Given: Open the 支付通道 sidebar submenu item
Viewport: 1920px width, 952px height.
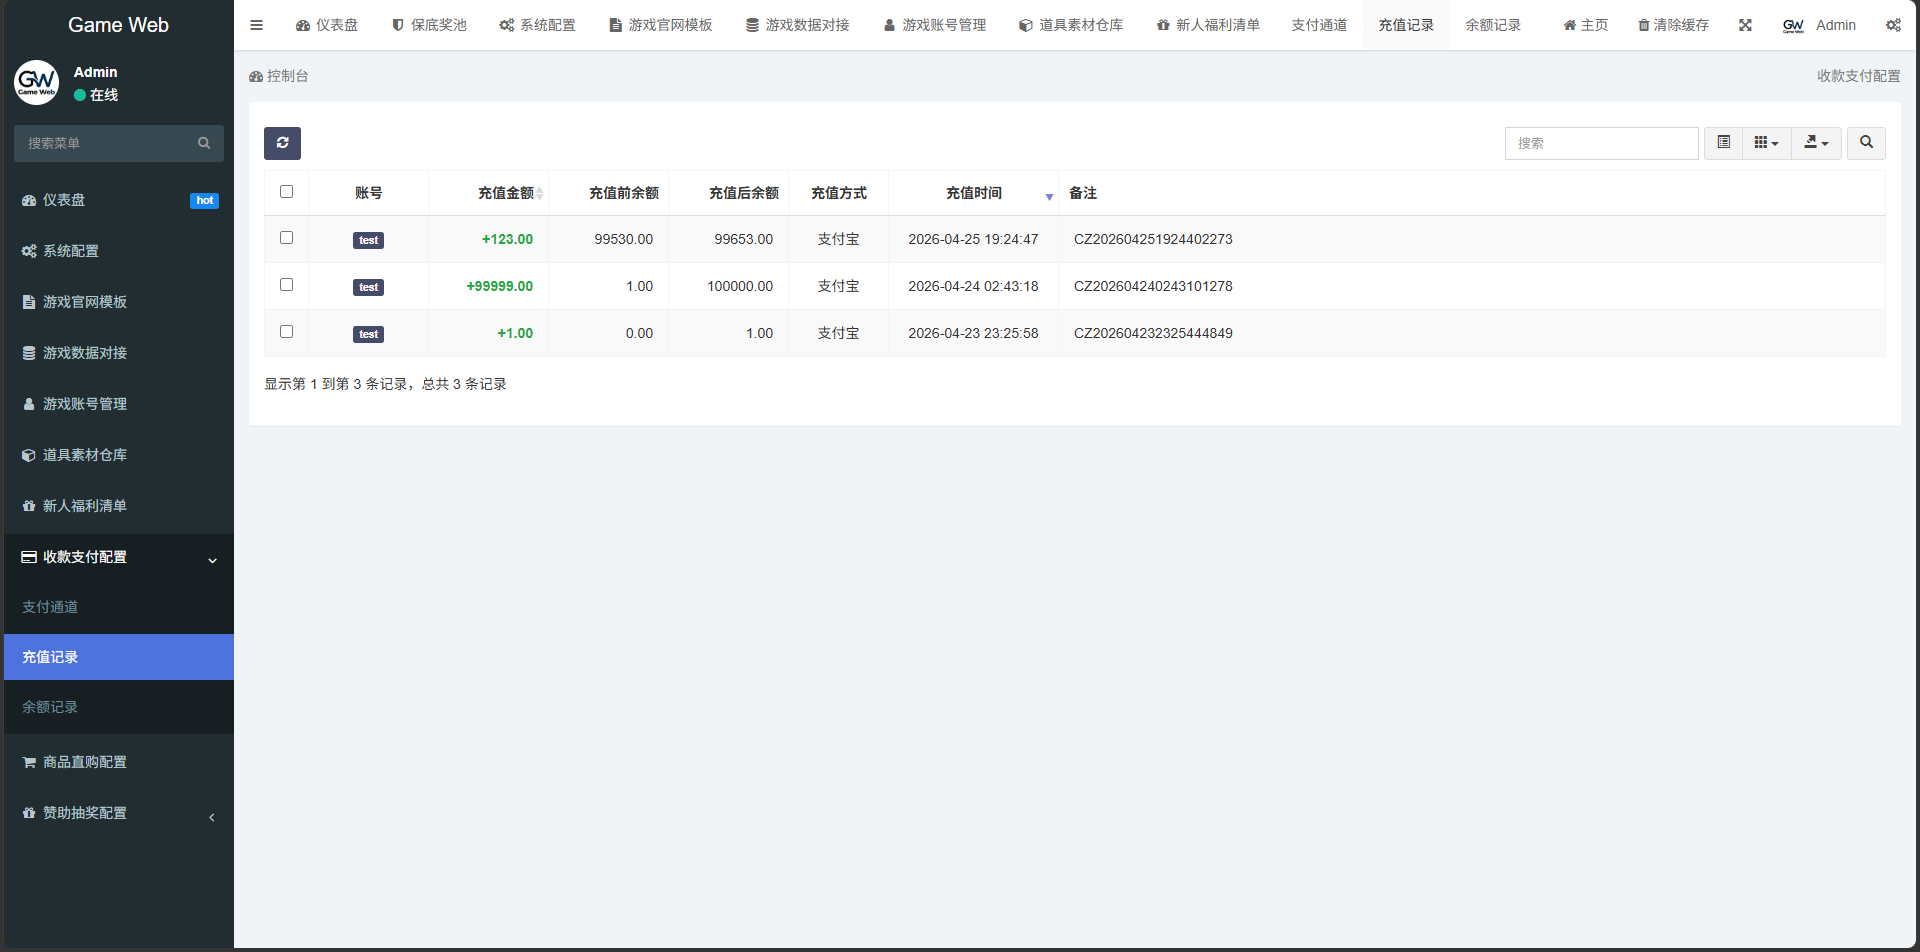Looking at the screenshot, I should (50, 607).
